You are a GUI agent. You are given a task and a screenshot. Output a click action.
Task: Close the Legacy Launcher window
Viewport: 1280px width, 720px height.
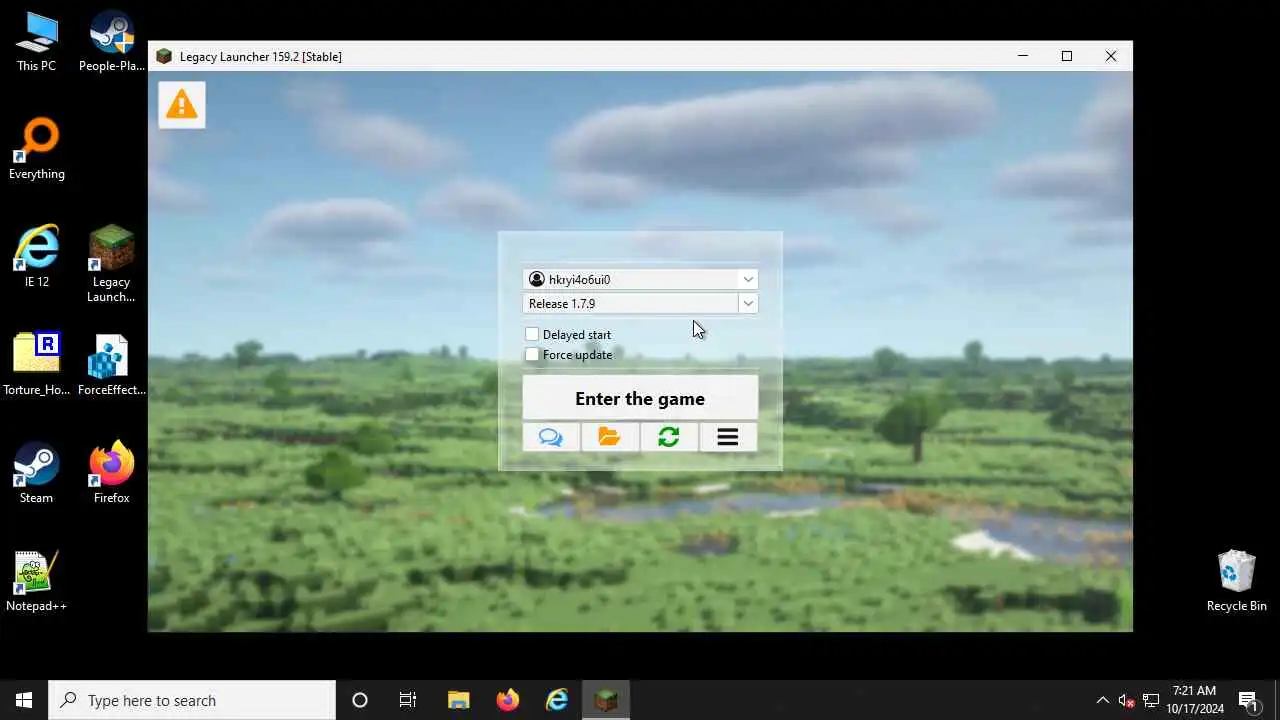[x=1111, y=56]
